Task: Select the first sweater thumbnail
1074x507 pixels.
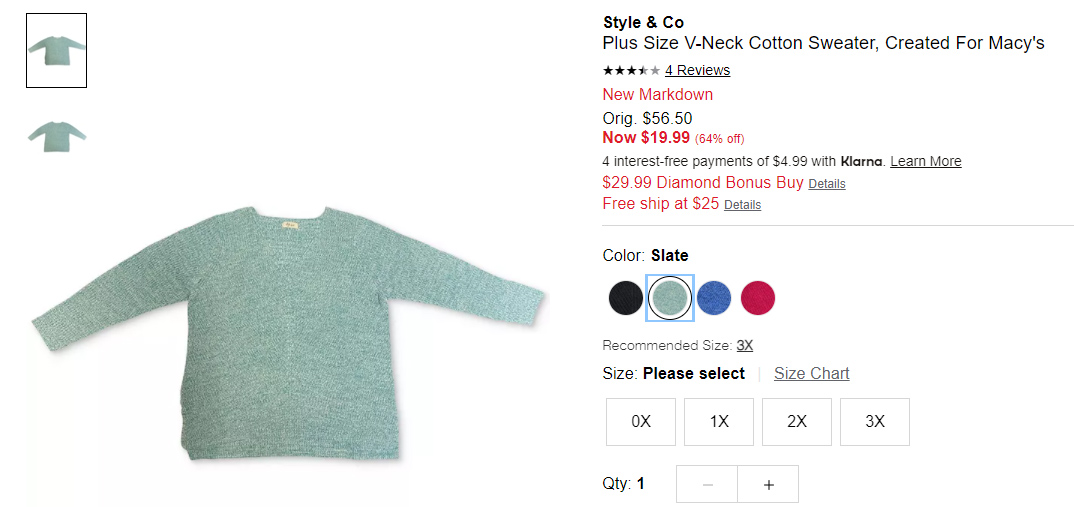Action: coord(57,50)
